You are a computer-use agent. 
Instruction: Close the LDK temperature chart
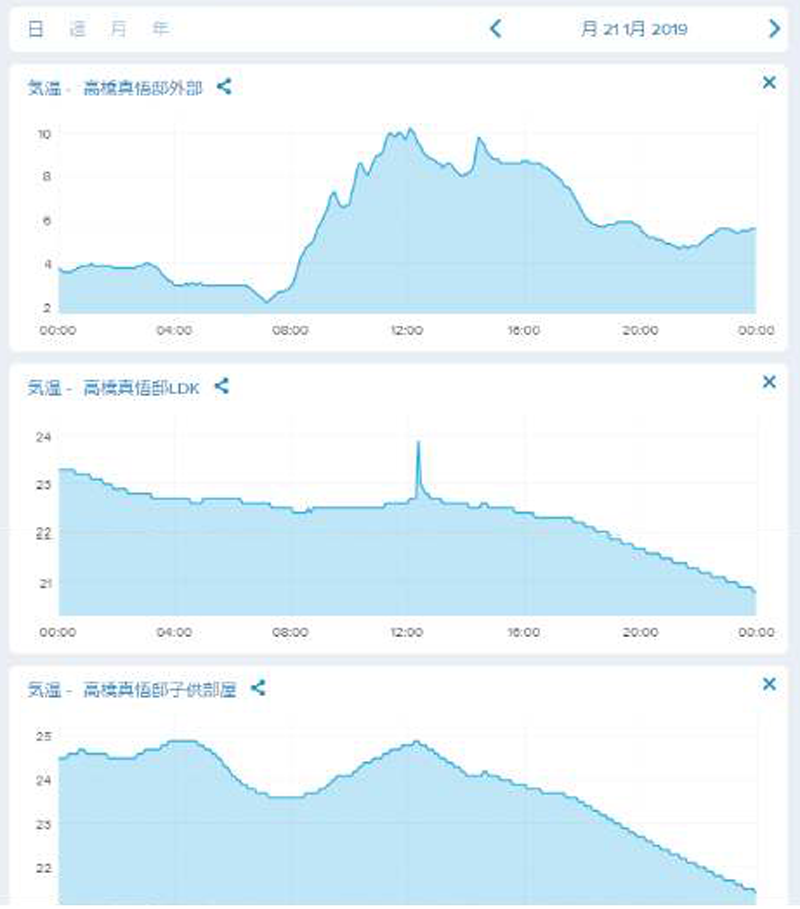pyautogui.click(x=769, y=382)
